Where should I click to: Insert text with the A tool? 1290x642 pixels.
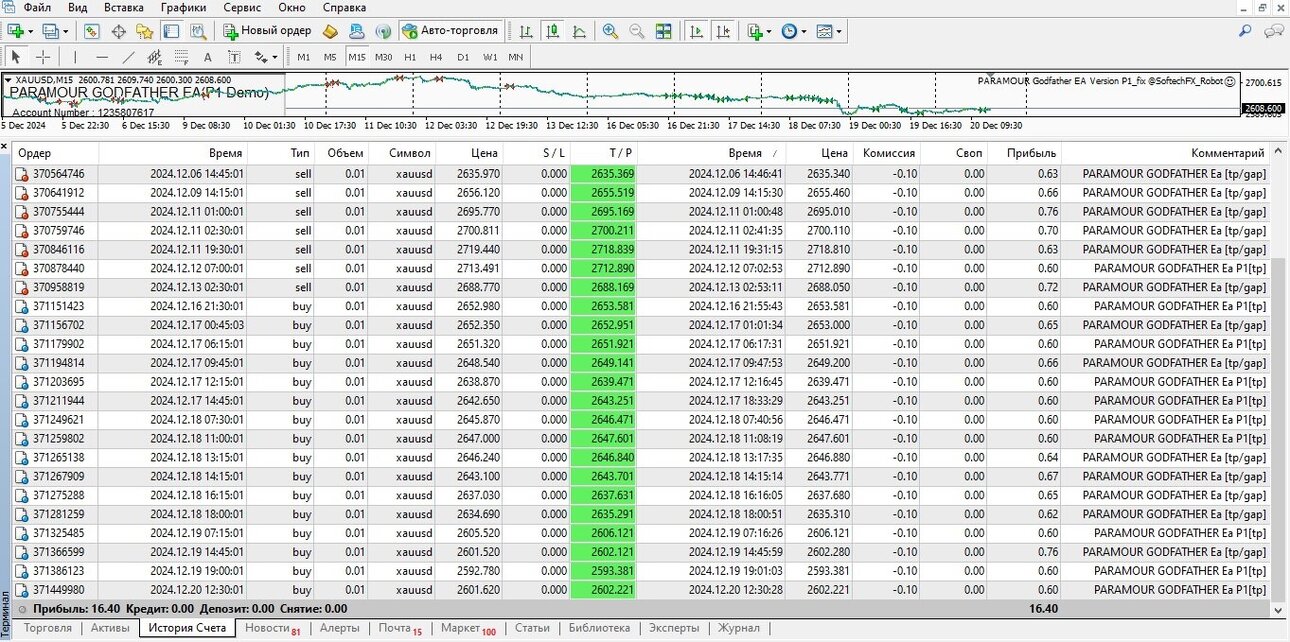pyautogui.click(x=208, y=57)
